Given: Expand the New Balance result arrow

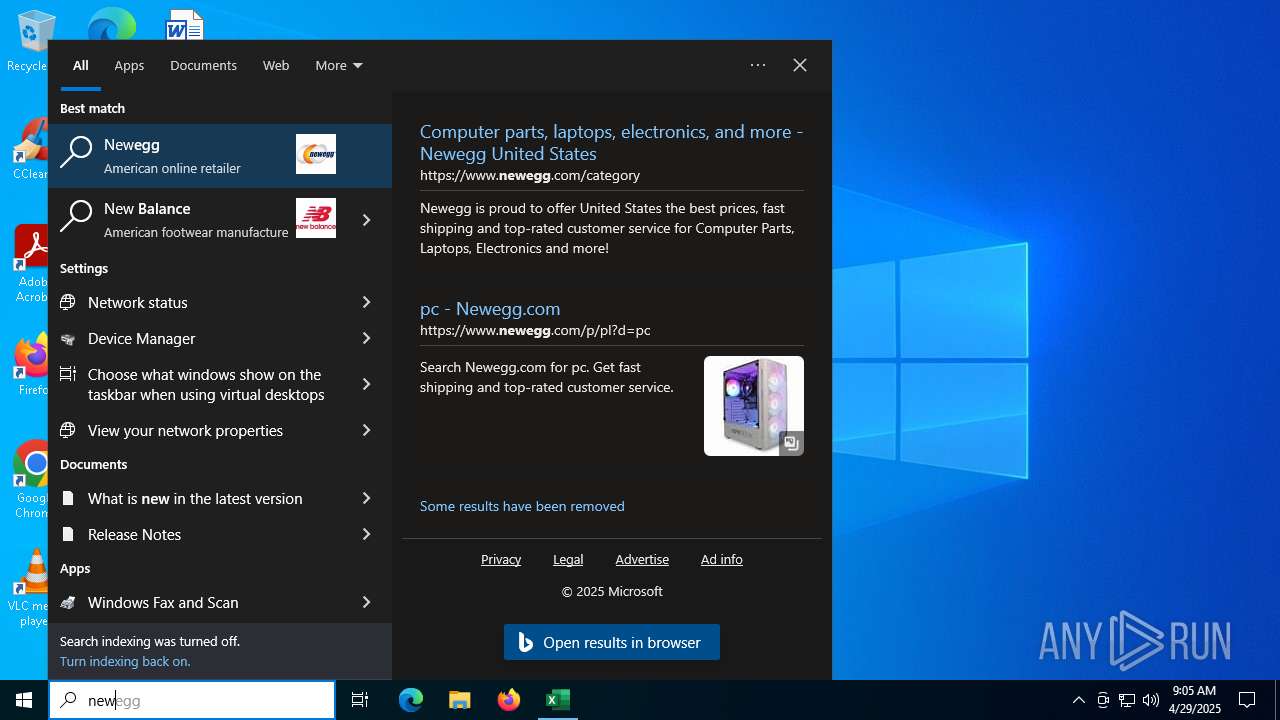Looking at the screenshot, I should tap(367, 219).
